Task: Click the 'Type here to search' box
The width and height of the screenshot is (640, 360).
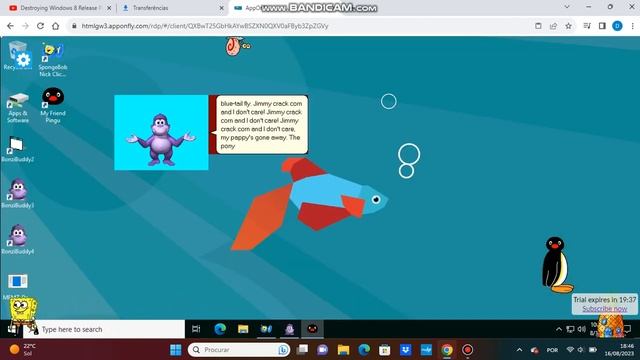Action: (104, 329)
